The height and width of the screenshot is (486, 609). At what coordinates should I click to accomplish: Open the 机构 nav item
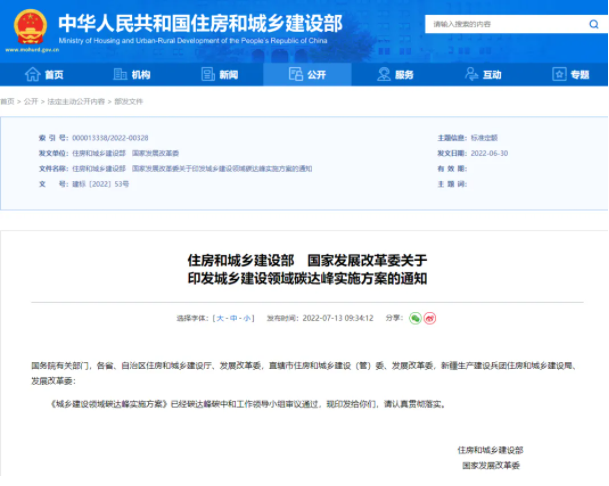click(x=132, y=74)
